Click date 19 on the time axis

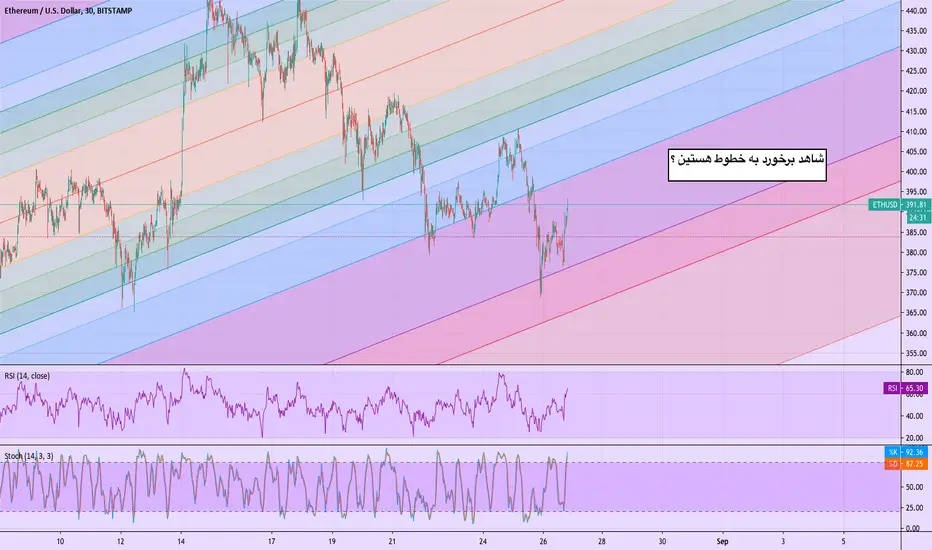coord(332,541)
